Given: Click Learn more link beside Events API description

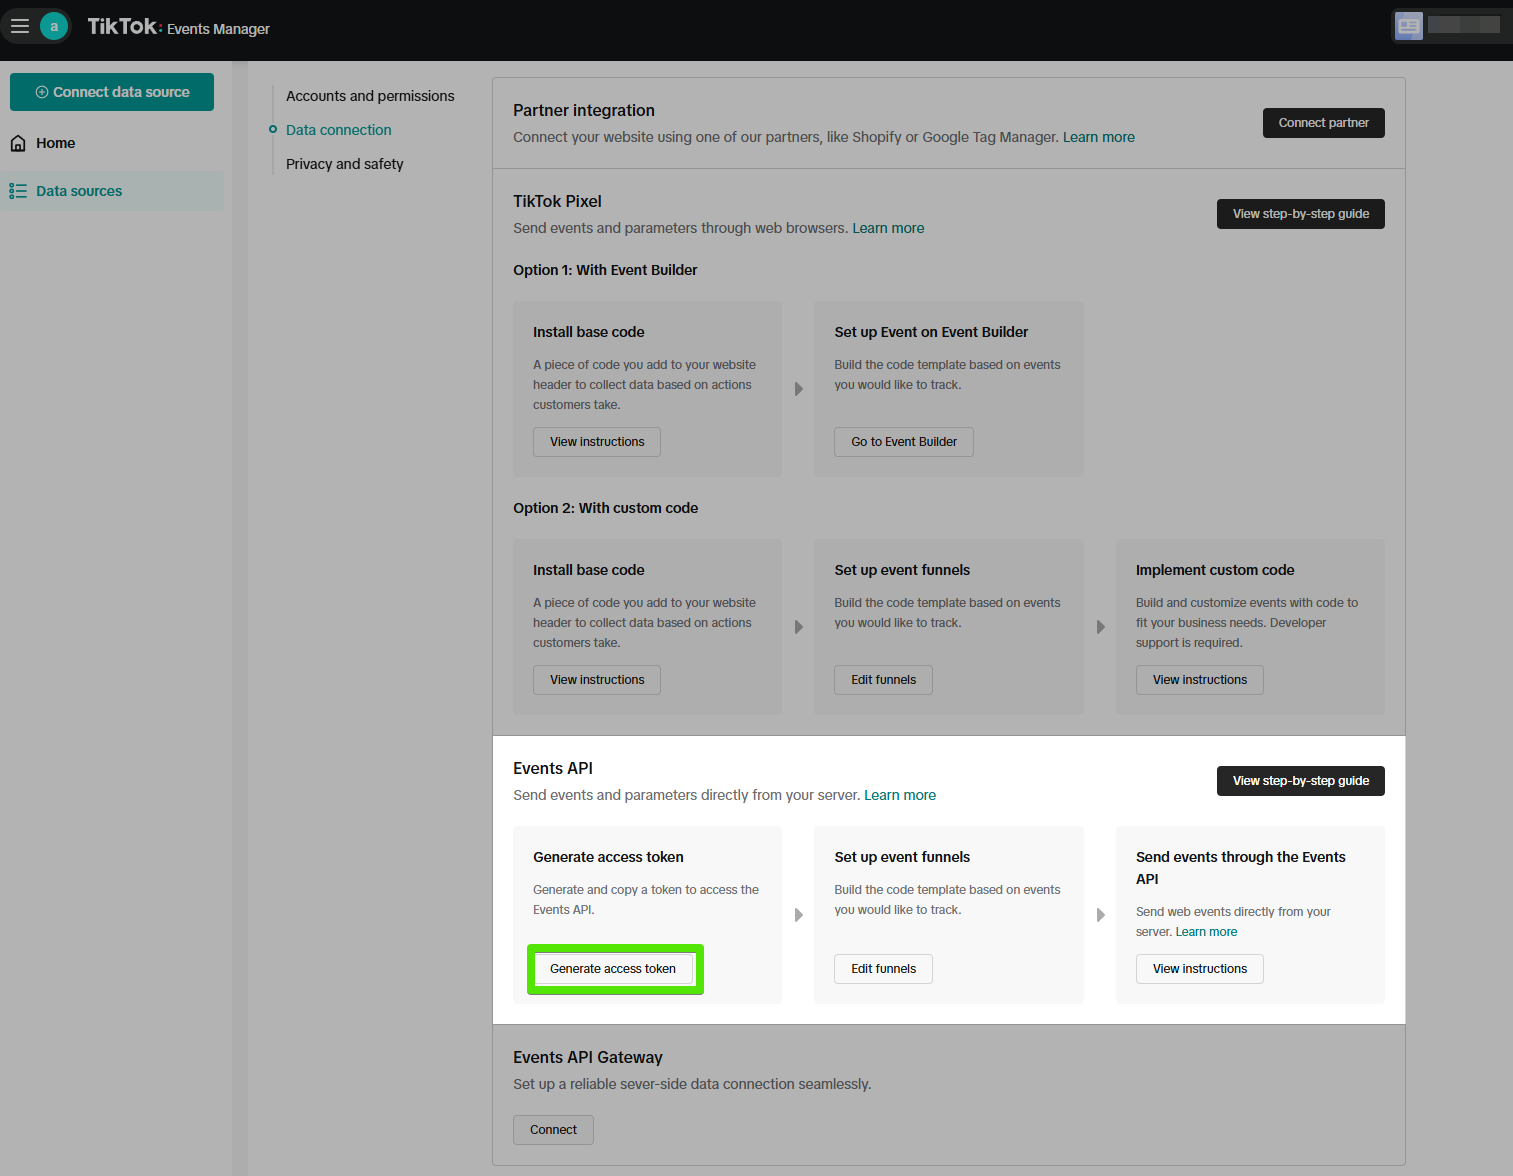Looking at the screenshot, I should pos(900,795).
